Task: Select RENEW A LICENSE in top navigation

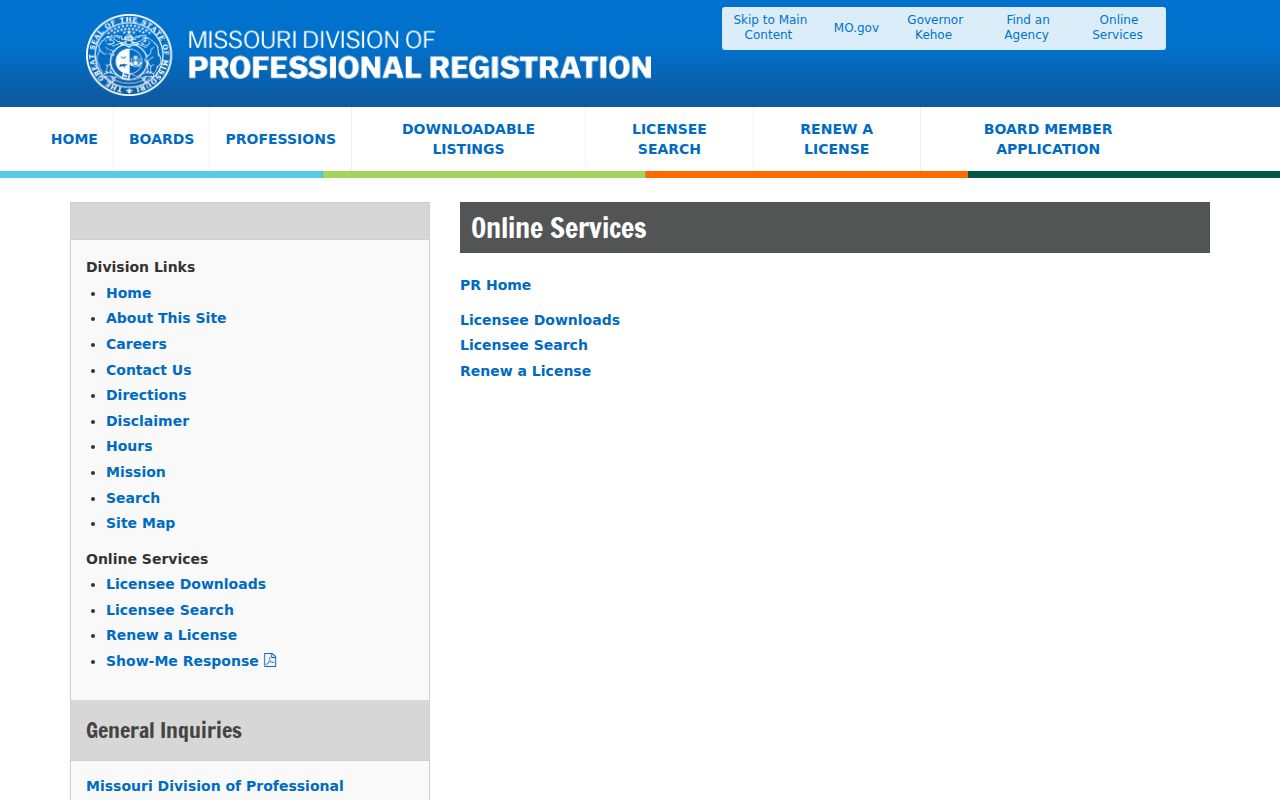Action: click(x=837, y=139)
